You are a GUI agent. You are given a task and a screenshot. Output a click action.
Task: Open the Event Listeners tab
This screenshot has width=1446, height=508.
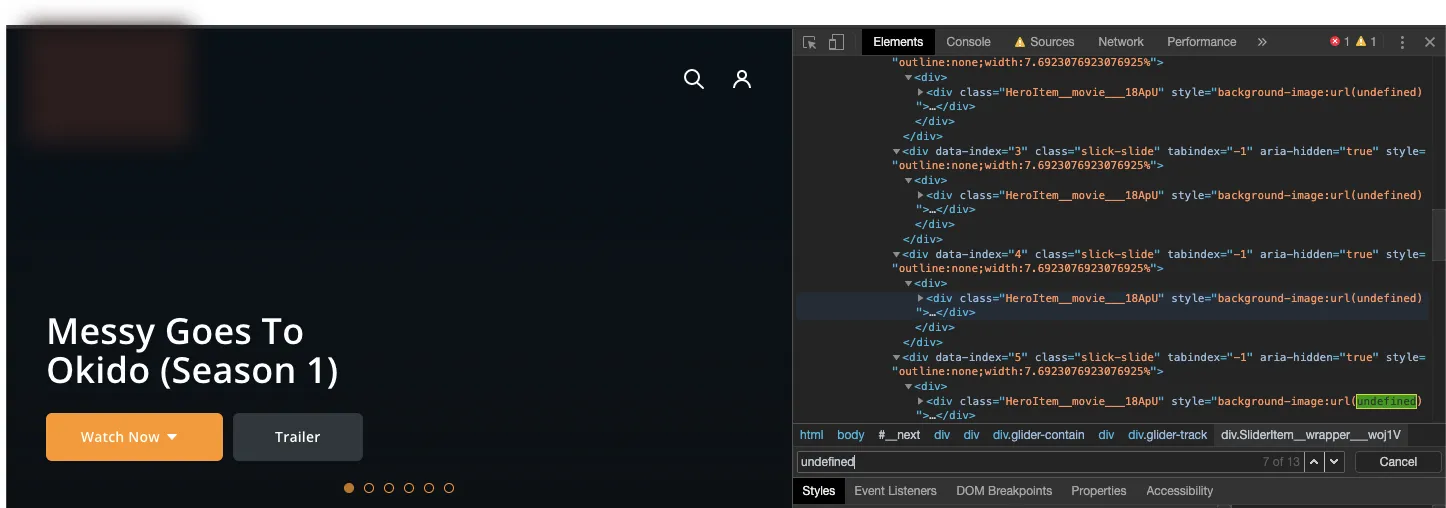click(x=895, y=491)
